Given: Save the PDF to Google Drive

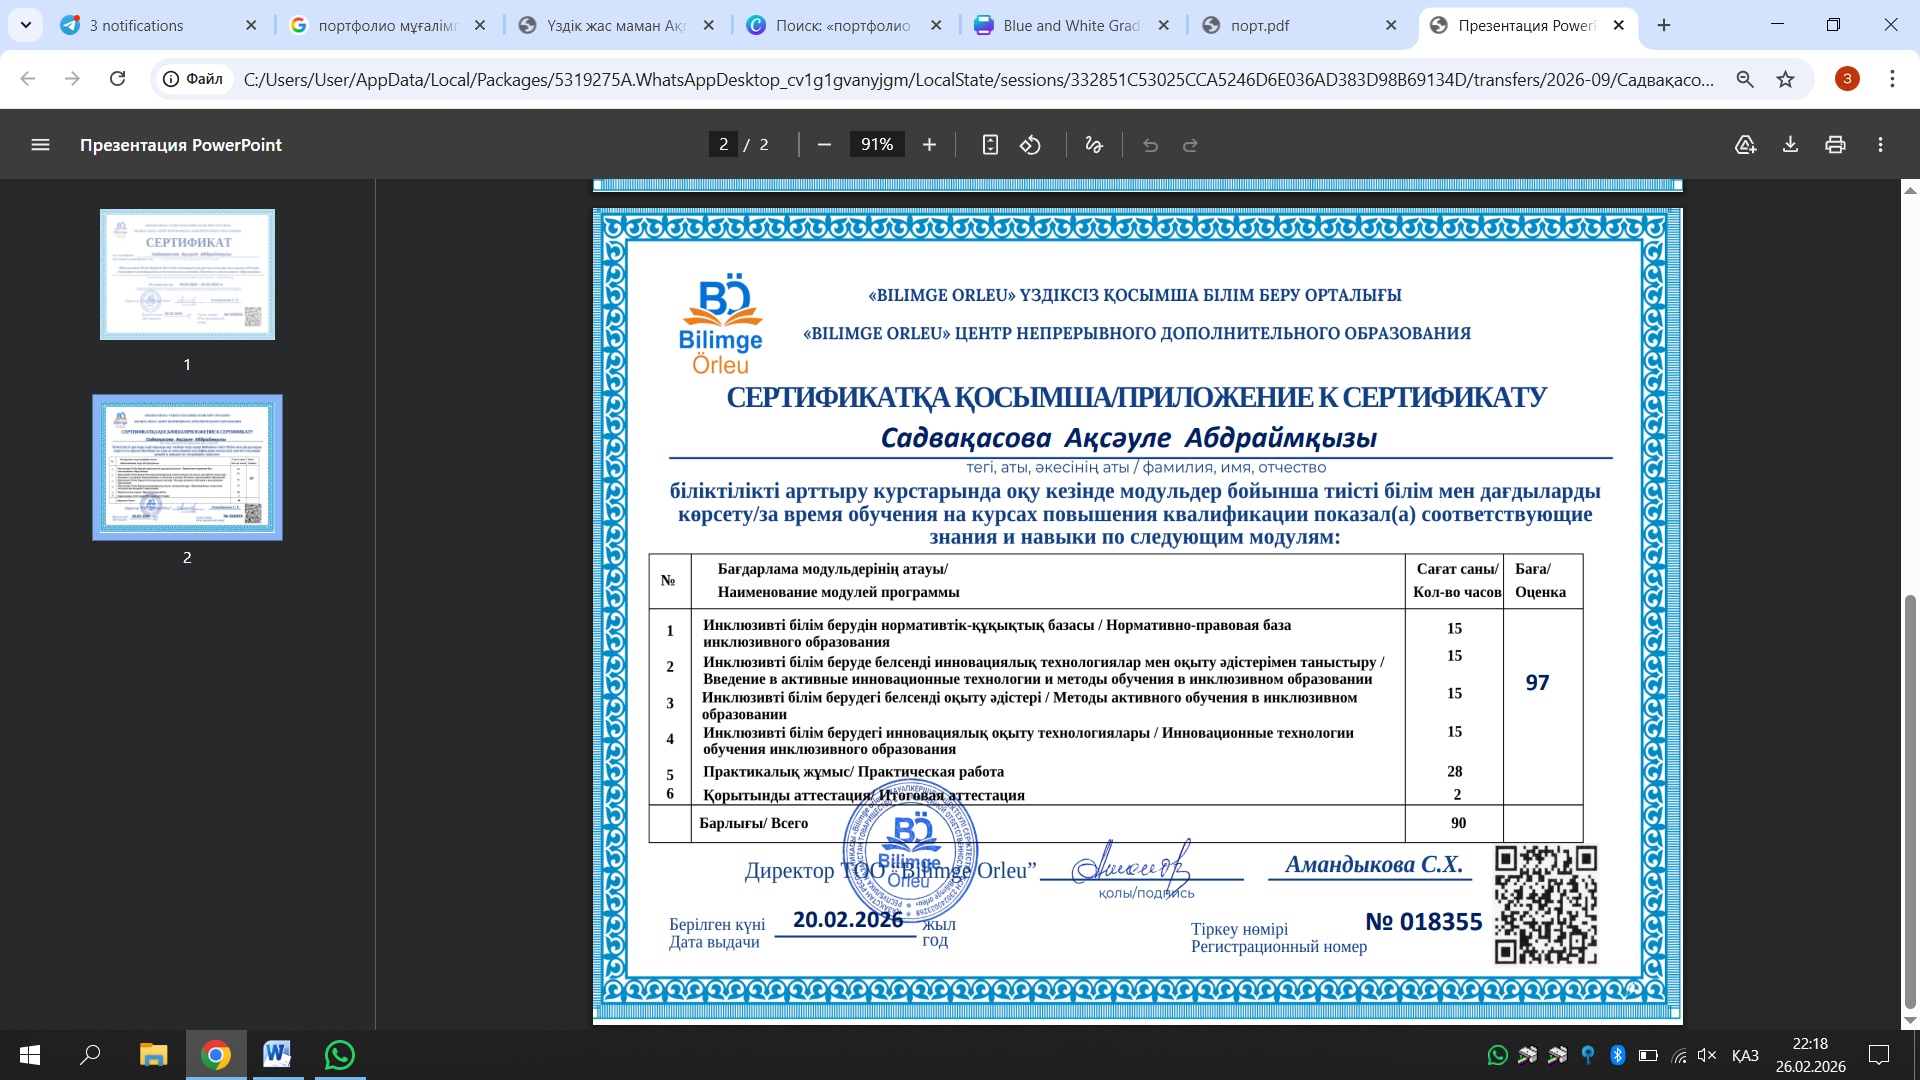Looking at the screenshot, I should click(1745, 145).
